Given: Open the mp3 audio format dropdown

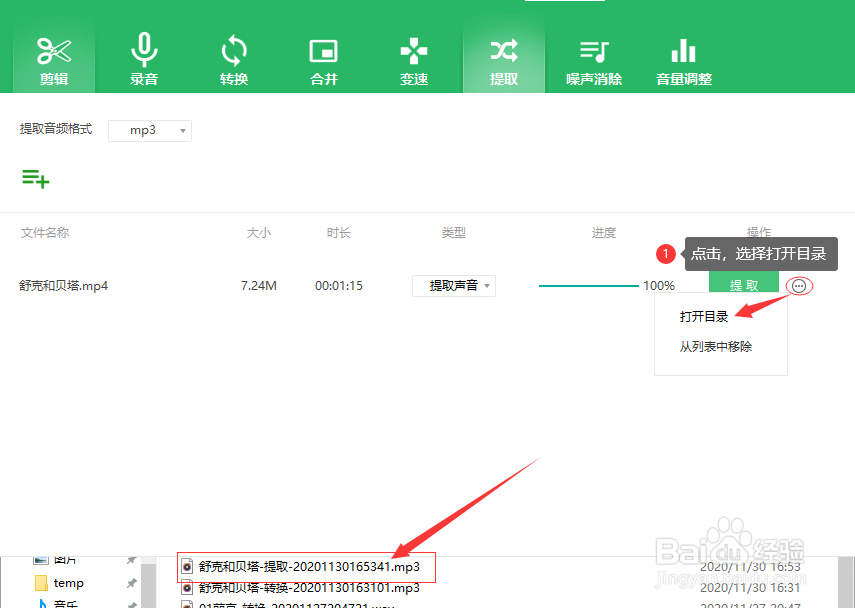Looking at the screenshot, I should point(149,130).
